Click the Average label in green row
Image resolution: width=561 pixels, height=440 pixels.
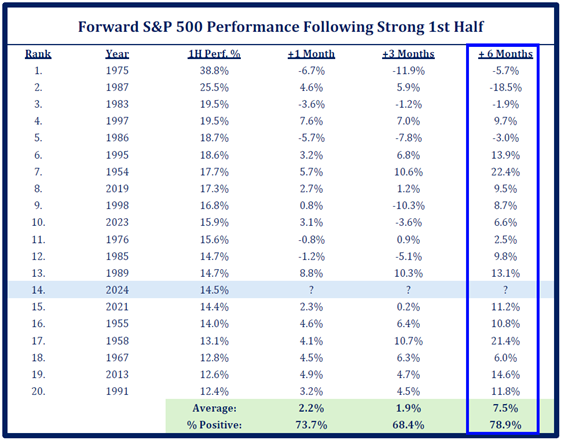pyautogui.click(x=214, y=408)
